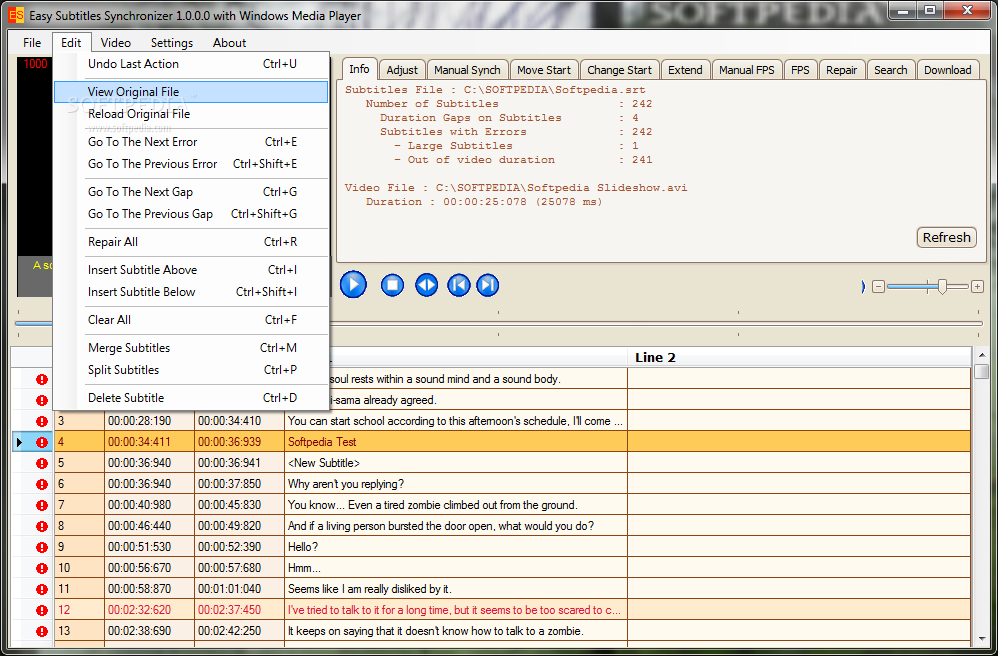Image resolution: width=998 pixels, height=656 pixels.
Task: Select the '<New Subtitle>' cell
Action: click(x=456, y=463)
